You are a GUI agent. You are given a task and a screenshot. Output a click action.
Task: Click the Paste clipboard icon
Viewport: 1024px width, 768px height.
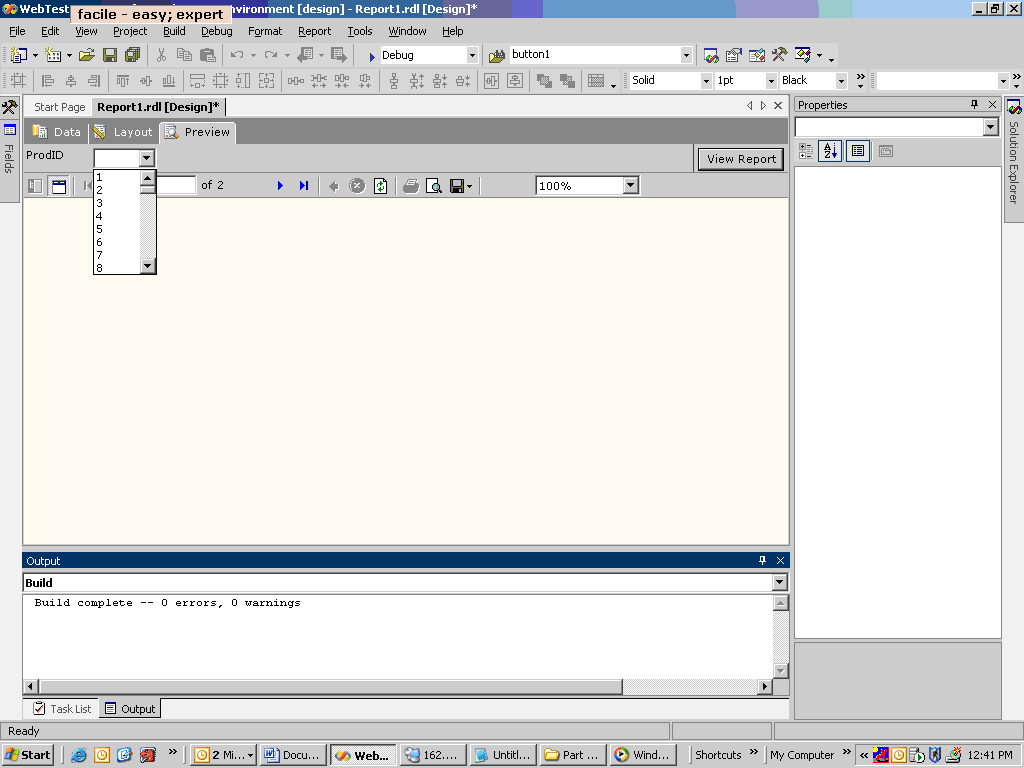coord(208,56)
